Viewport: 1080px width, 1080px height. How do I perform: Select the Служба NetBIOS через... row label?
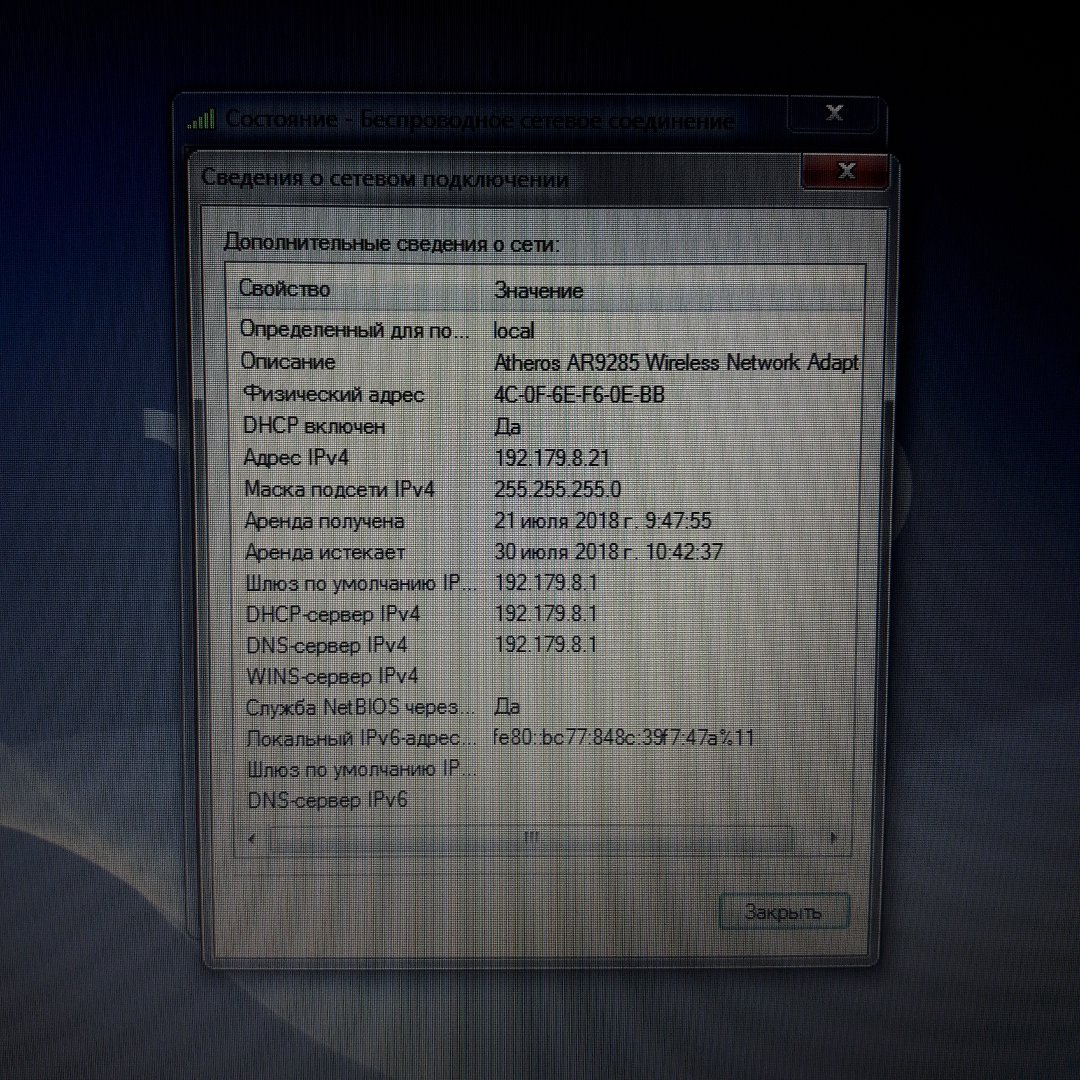360,707
